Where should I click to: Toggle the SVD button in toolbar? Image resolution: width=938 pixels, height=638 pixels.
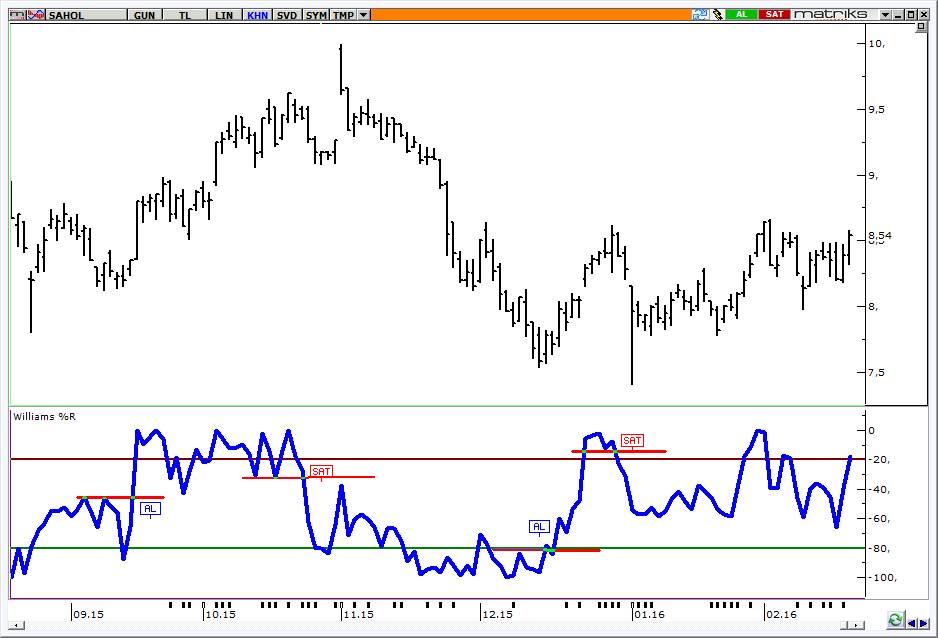(287, 15)
